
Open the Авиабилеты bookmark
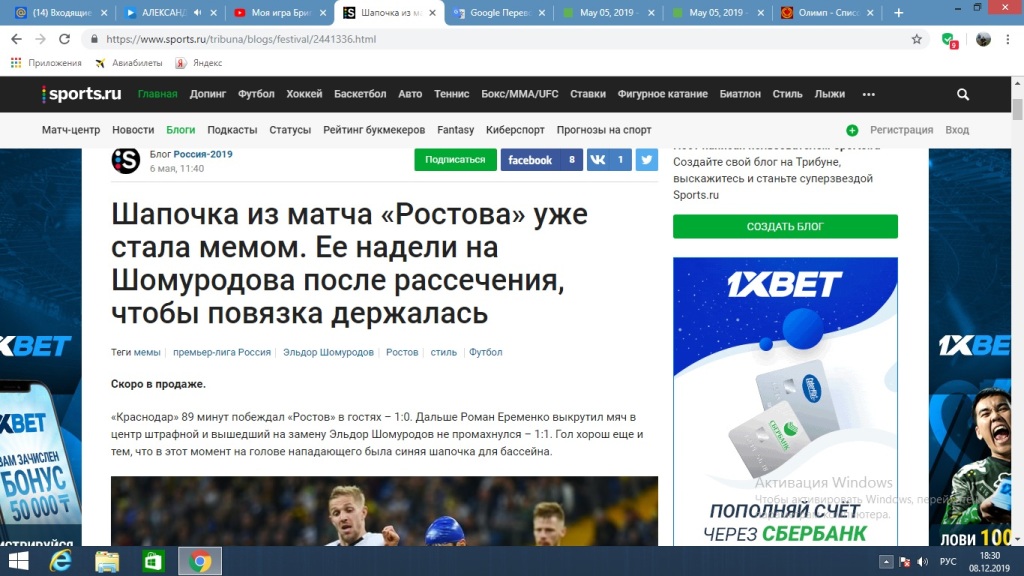[x=129, y=63]
